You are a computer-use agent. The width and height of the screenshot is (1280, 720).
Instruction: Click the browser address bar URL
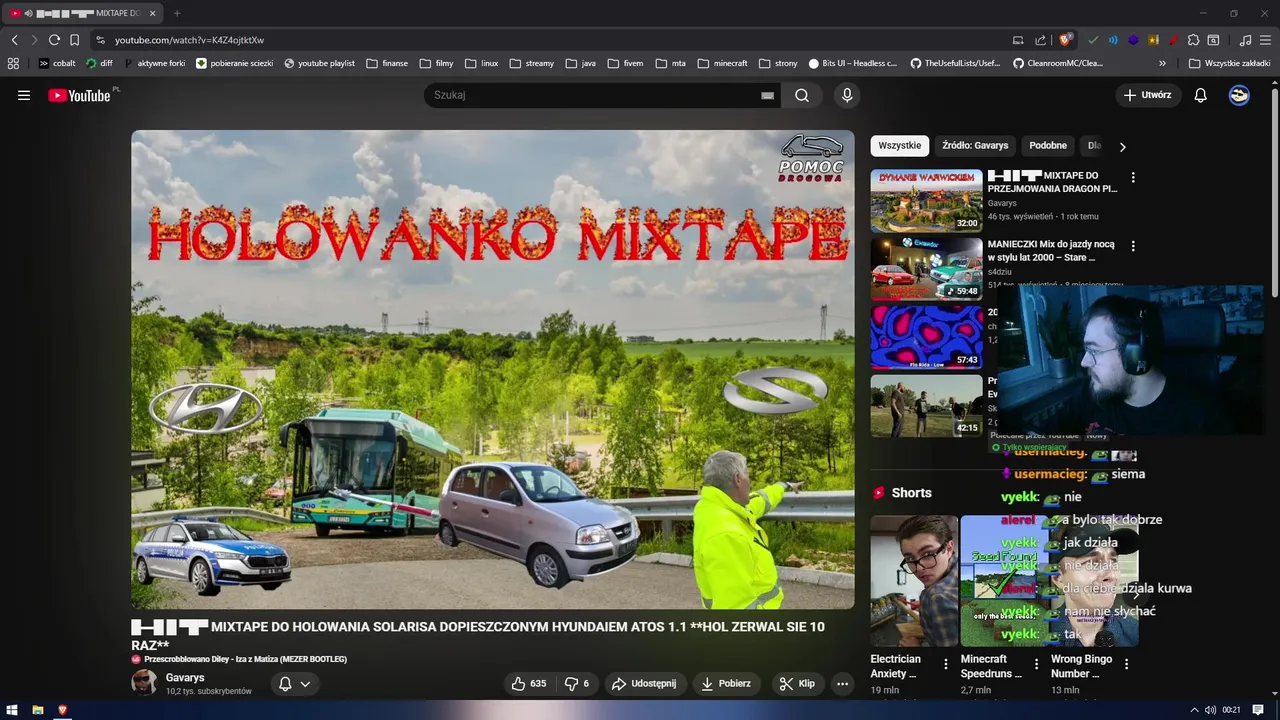tap(189, 40)
